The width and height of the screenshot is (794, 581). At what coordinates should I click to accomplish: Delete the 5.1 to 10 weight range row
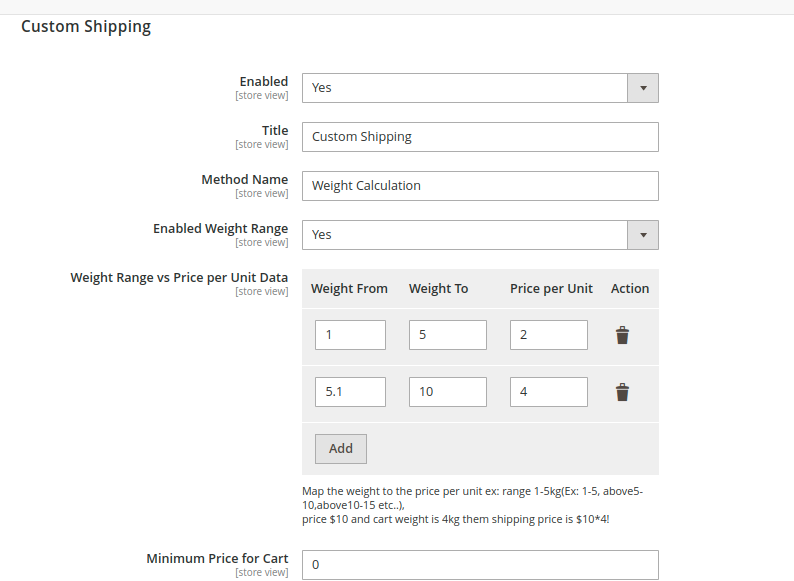[x=622, y=392]
